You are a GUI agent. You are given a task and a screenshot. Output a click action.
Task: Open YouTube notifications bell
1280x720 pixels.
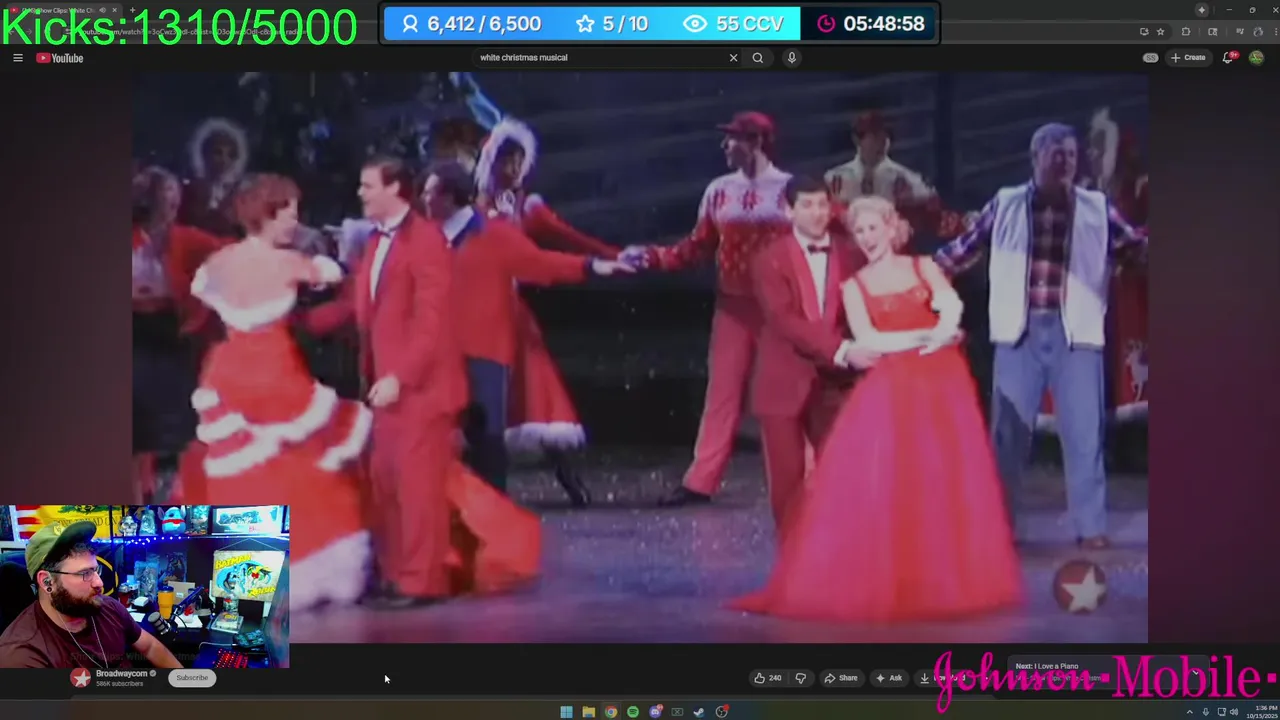coord(1229,57)
